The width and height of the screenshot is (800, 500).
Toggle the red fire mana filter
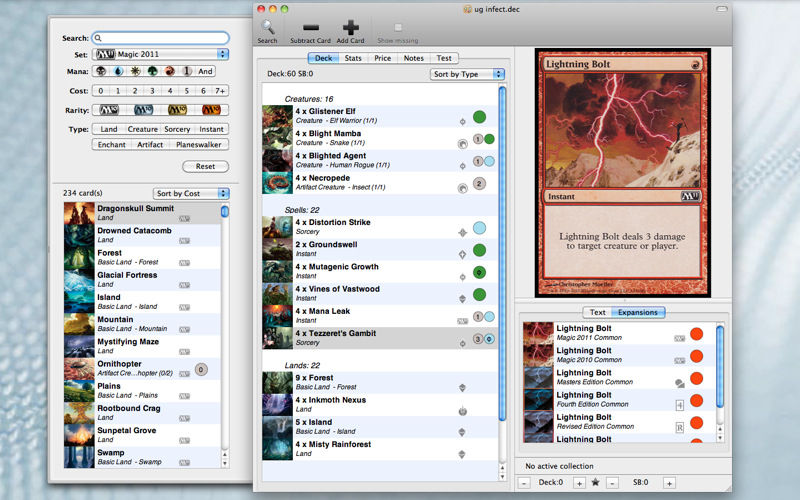(170, 71)
